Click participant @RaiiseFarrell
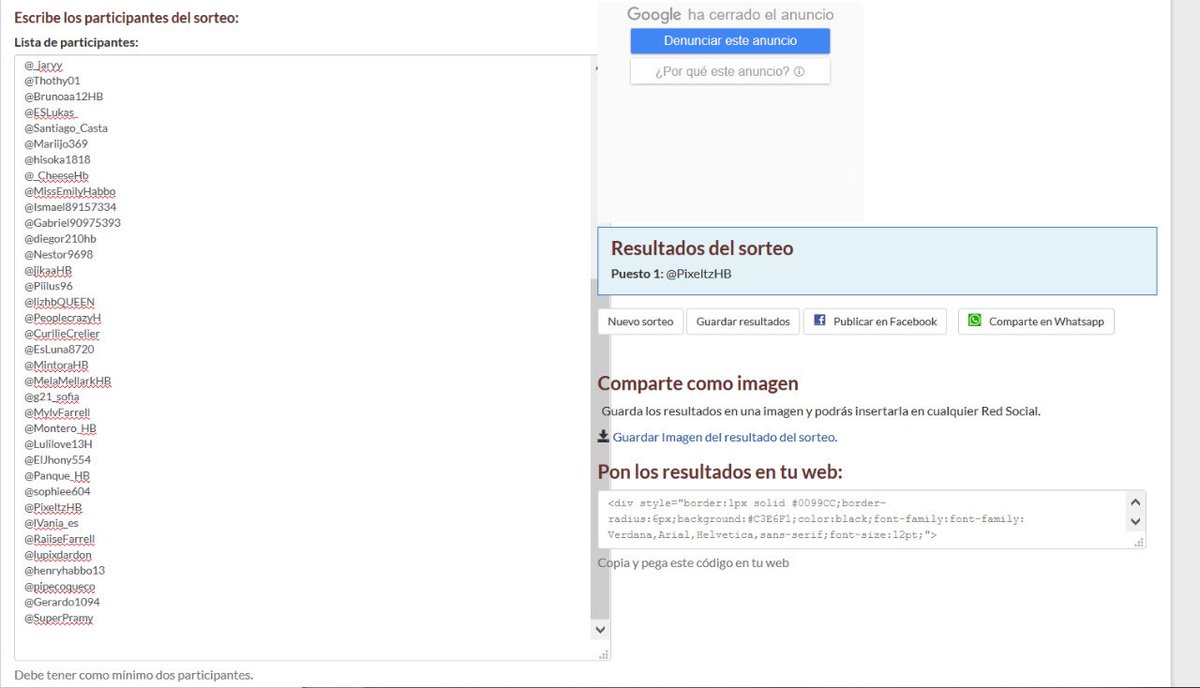Image resolution: width=1200 pixels, height=688 pixels. pyautogui.click(x=60, y=539)
